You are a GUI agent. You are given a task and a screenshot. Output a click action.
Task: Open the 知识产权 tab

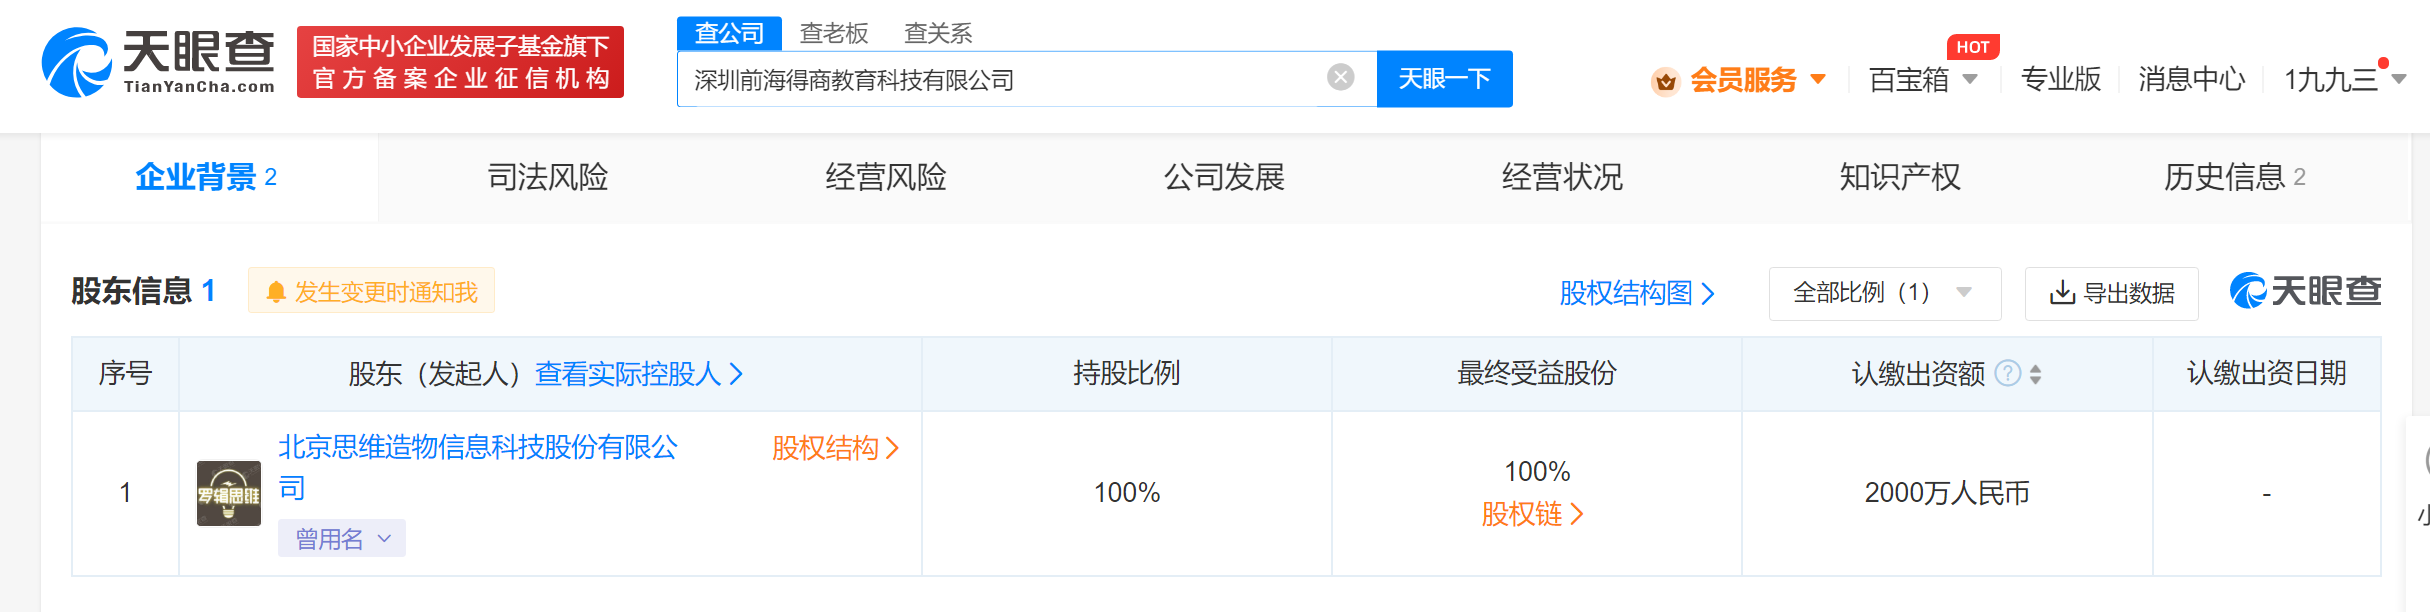(x=1900, y=177)
